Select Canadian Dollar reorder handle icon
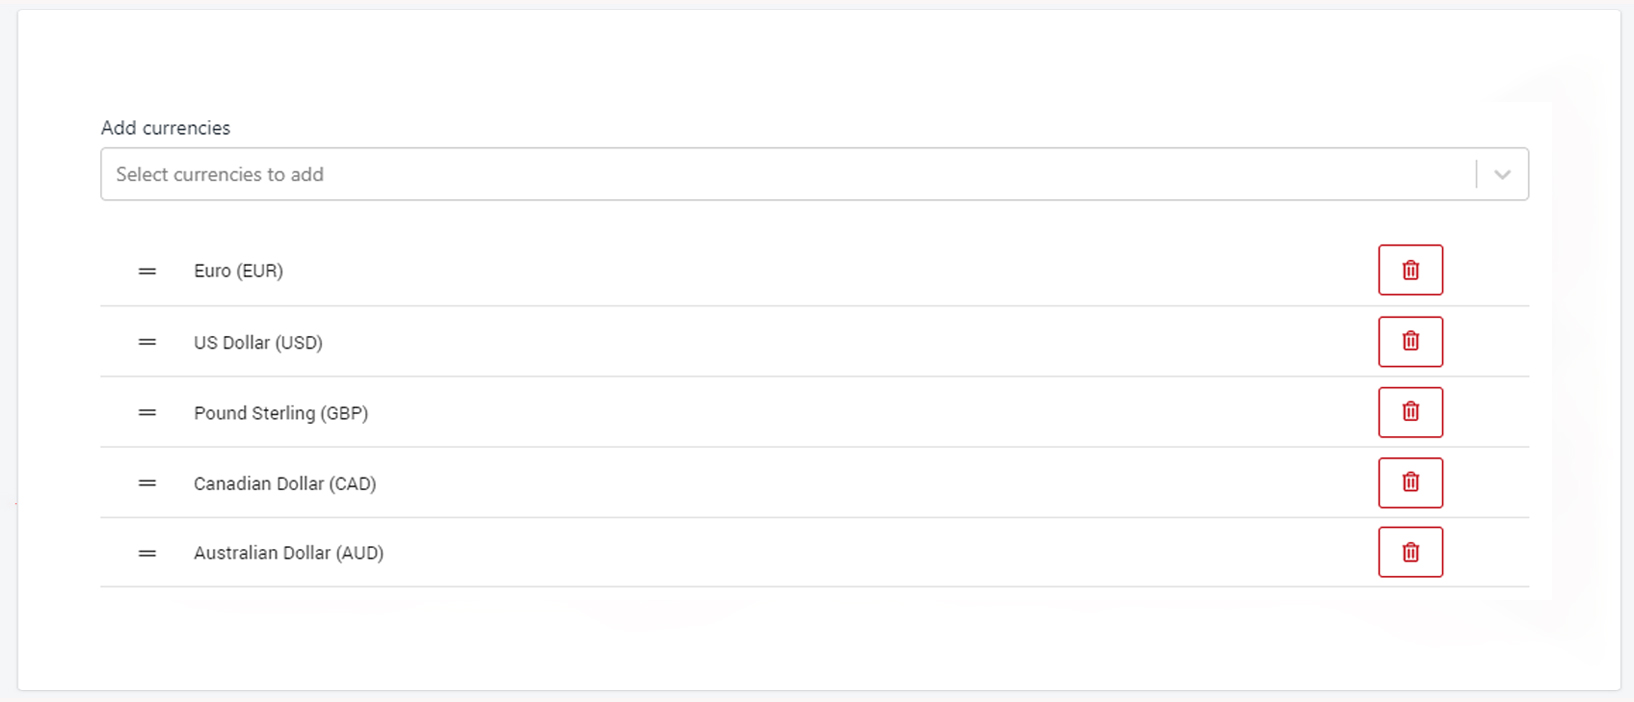1634x702 pixels. click(147, 483)
